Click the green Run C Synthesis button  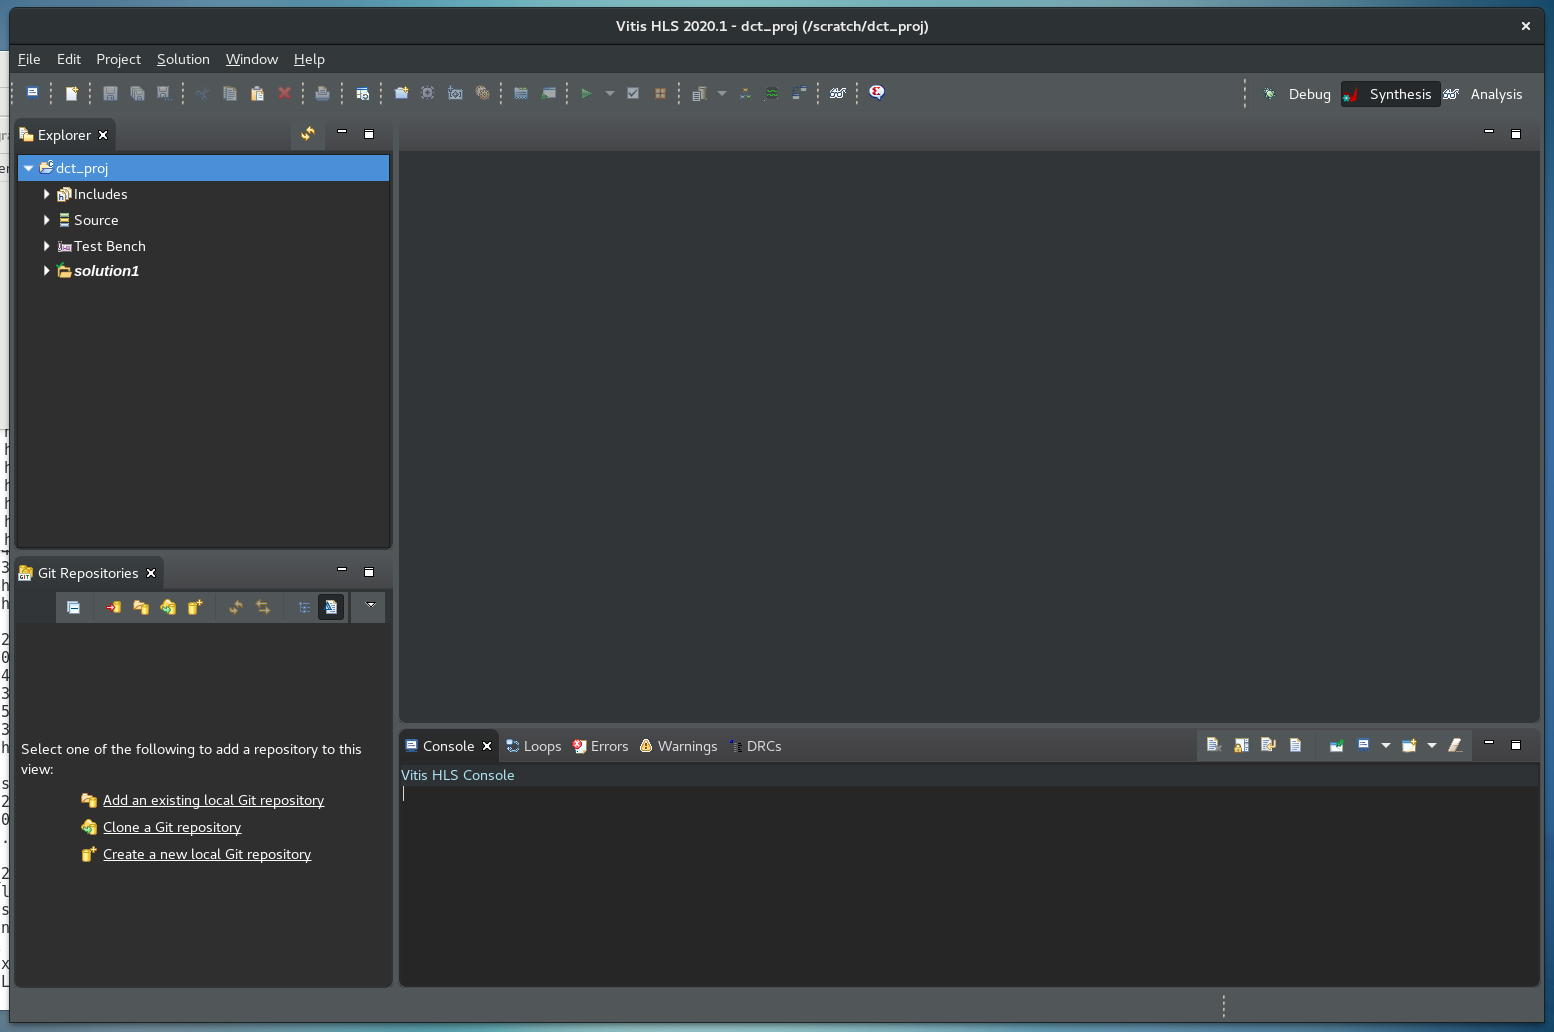click(586, 94)
